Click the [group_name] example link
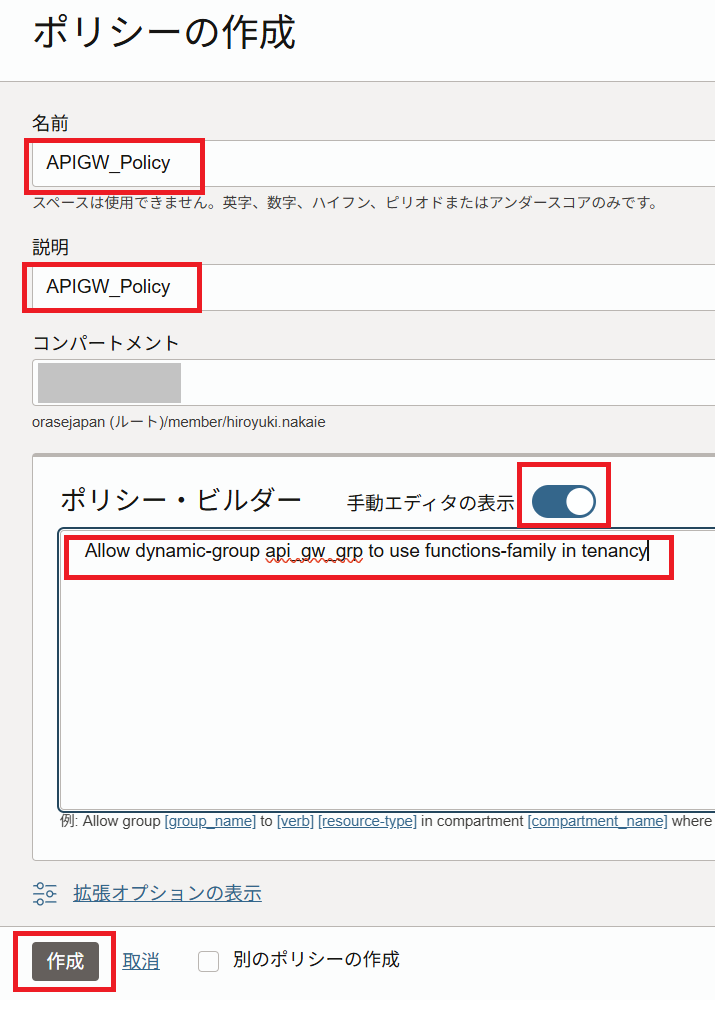 (210, 821)
